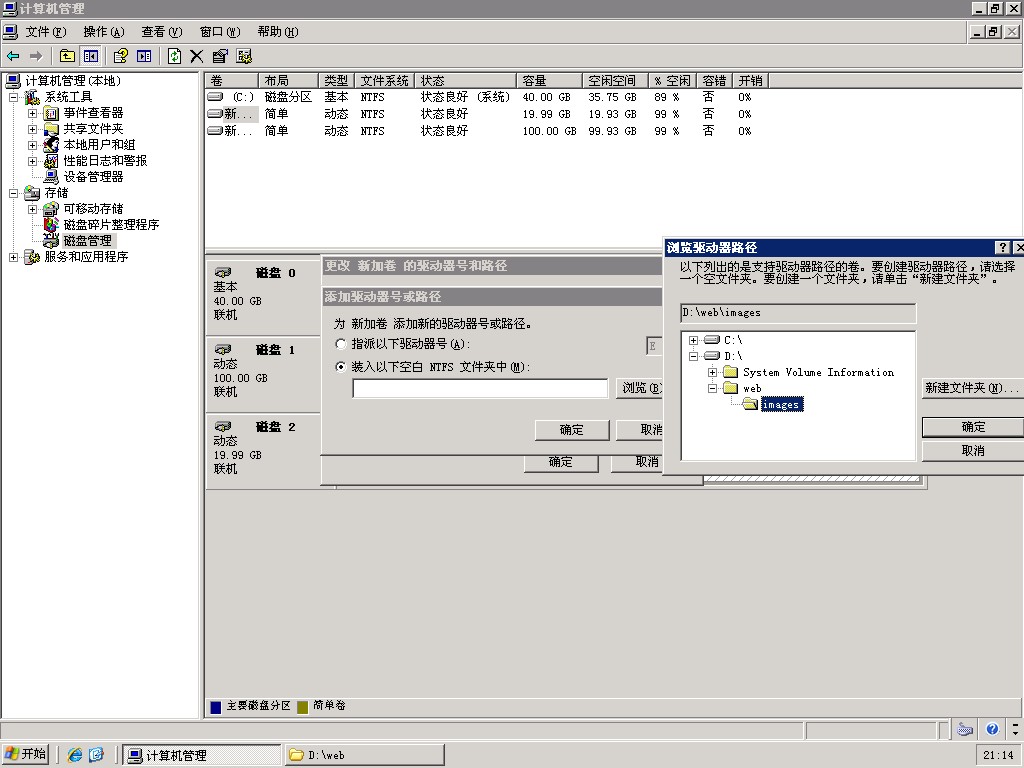Expand the System Volume Information folder
Viewport: 1024px width, 768px height.
click(x=712, y=373)
